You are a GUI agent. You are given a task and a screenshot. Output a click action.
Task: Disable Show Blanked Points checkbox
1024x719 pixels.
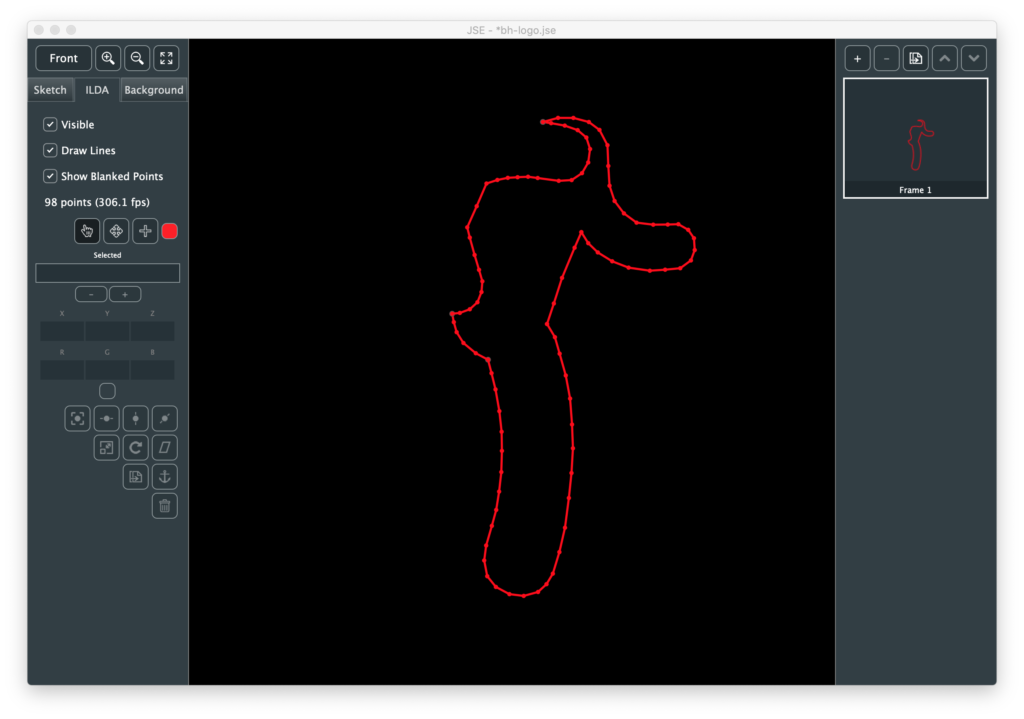pyautogui.click(x=50, y=177)
